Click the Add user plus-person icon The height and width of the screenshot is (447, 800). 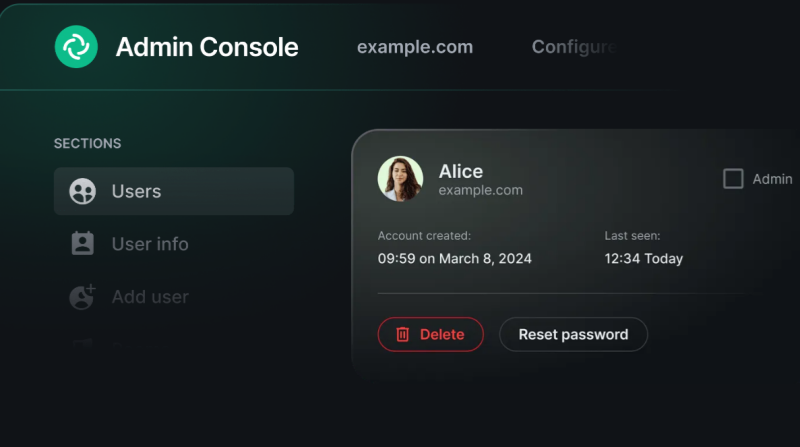pos(82,297)
